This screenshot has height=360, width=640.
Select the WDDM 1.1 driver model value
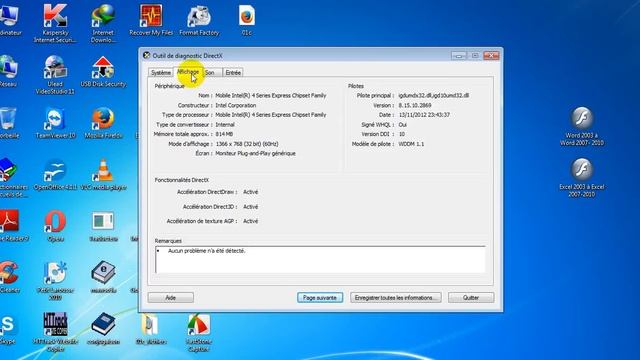[x=411, y=144]
